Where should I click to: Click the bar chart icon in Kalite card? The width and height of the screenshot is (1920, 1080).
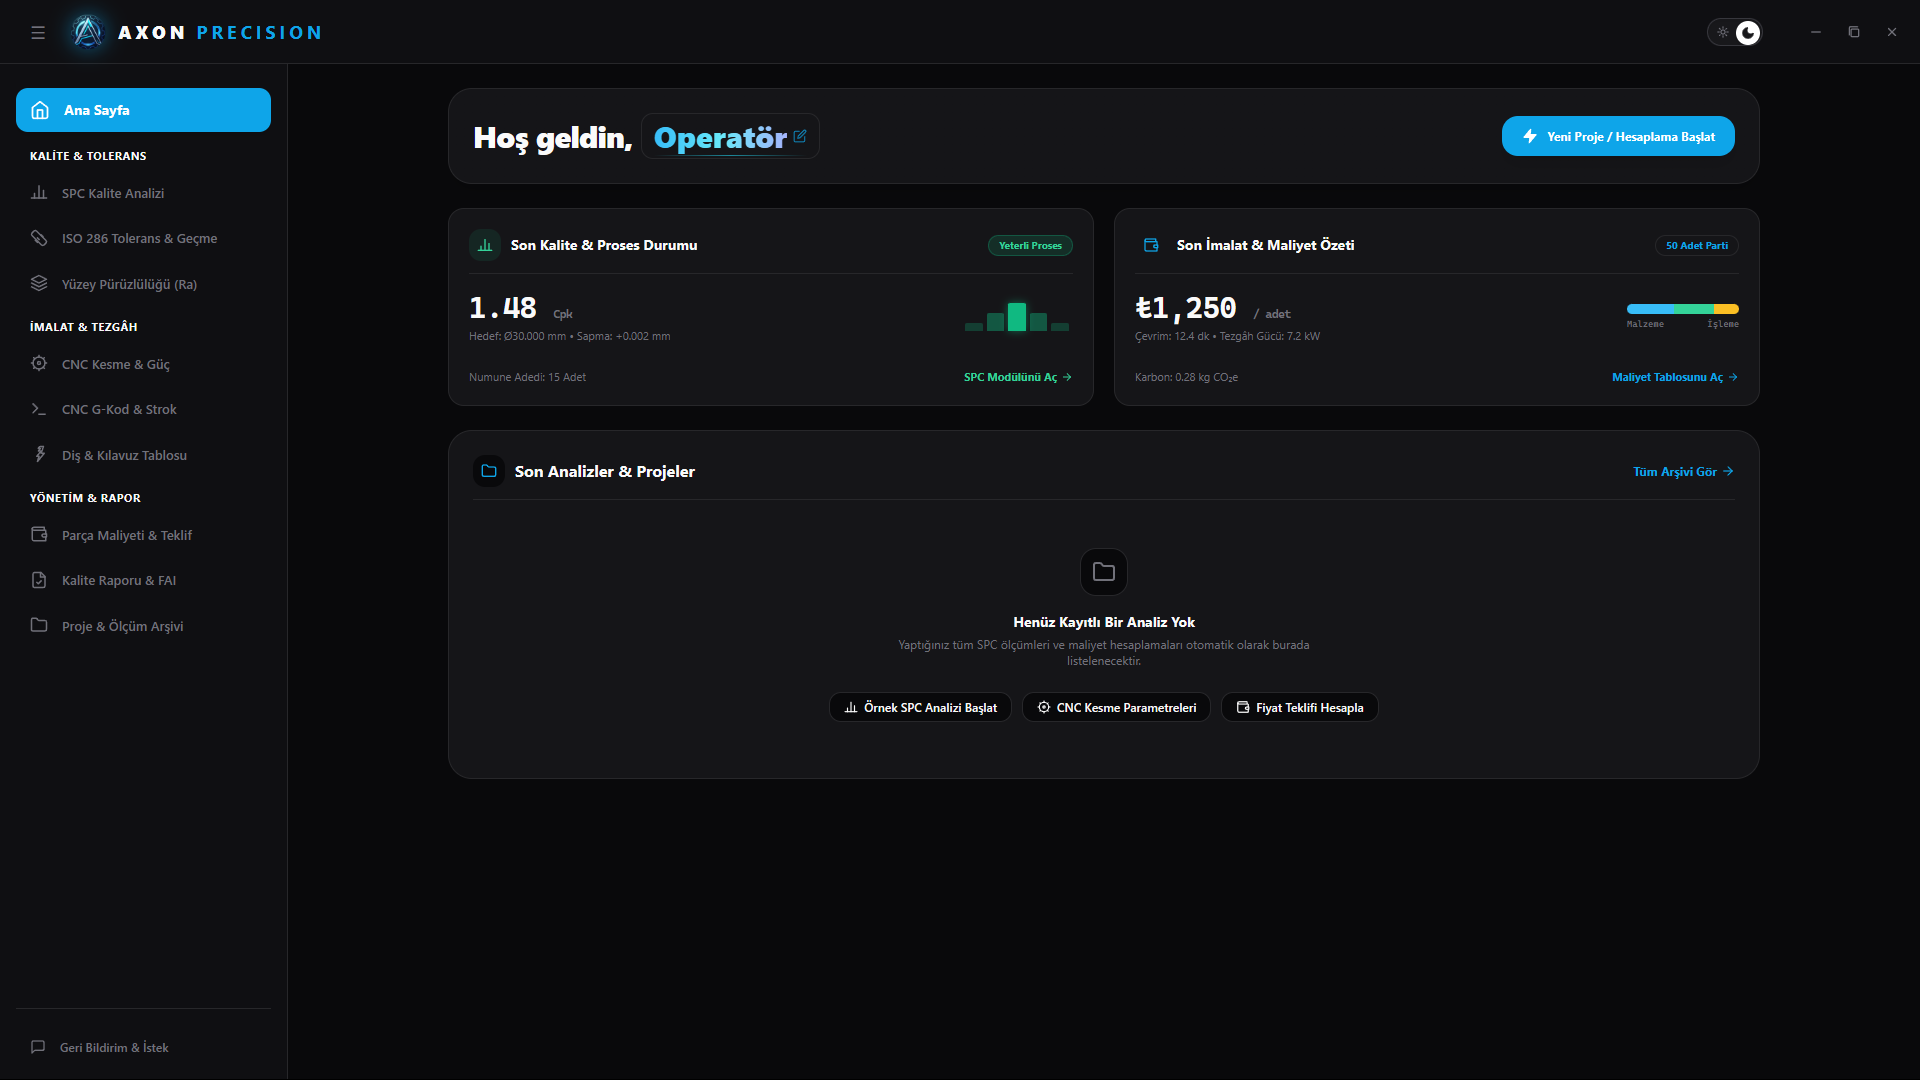tap(485, 245)
